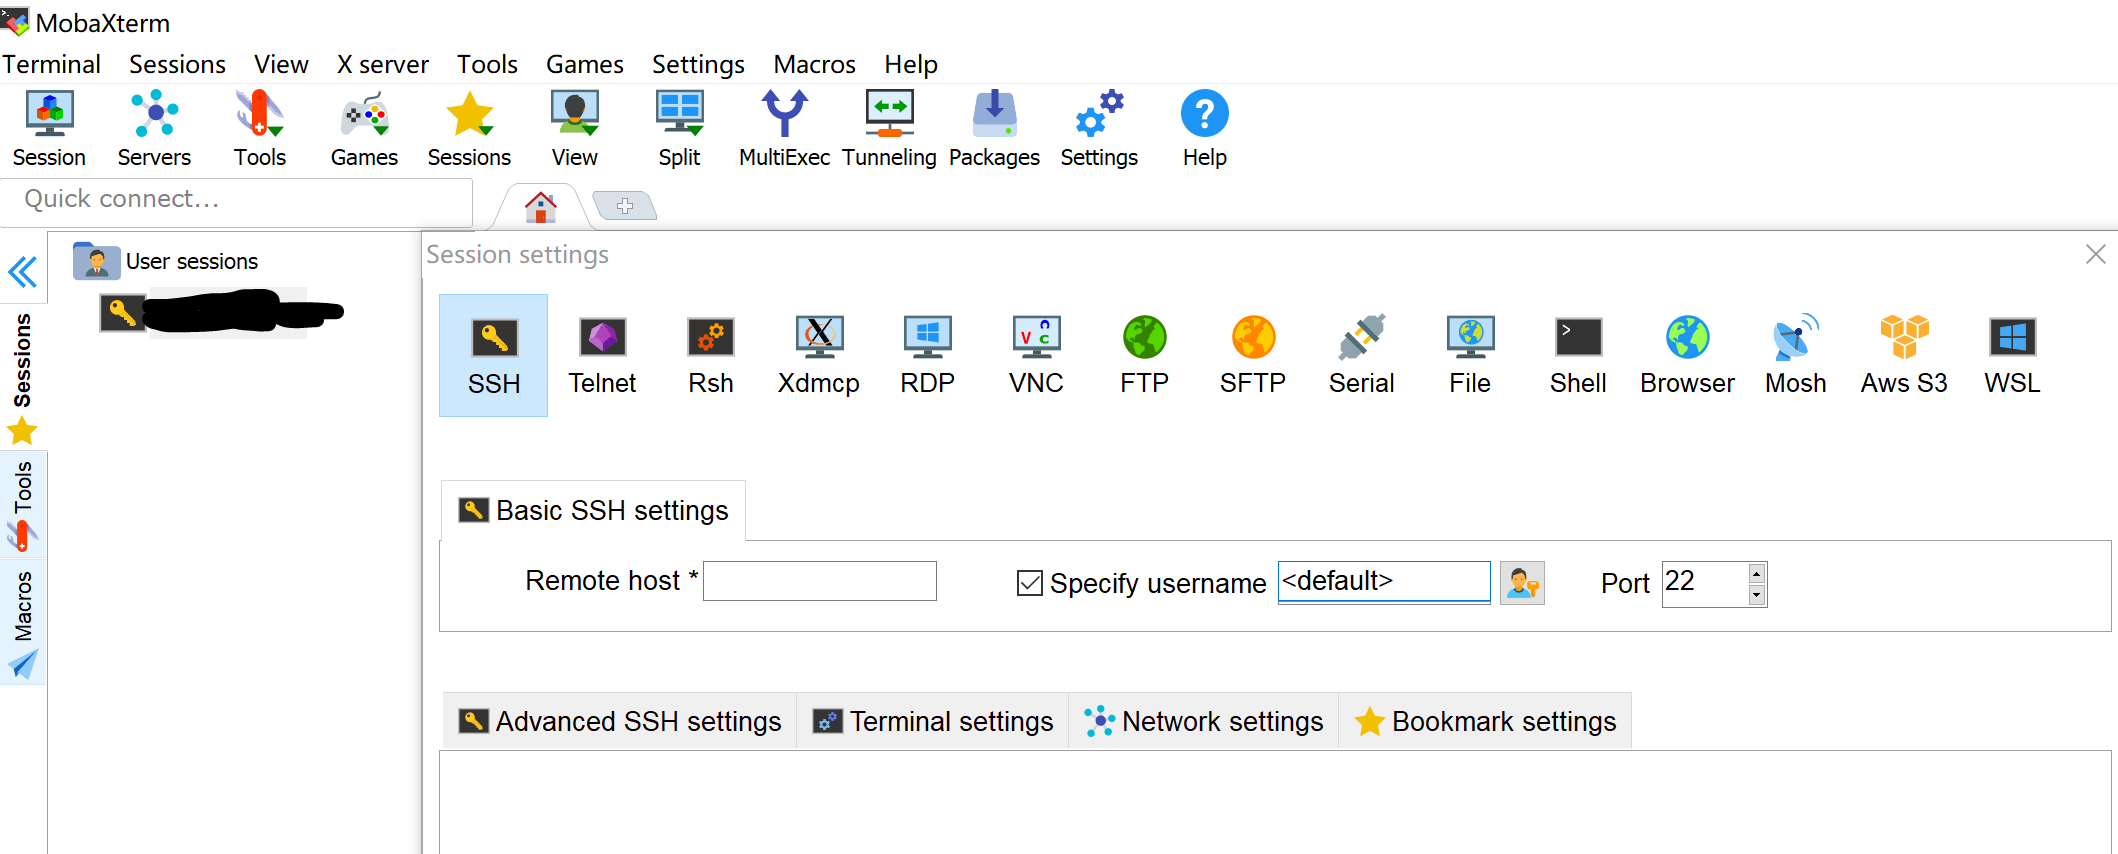Open the Terminal menu
This screenshot has width=2118, height=854.
coord(51,64)
